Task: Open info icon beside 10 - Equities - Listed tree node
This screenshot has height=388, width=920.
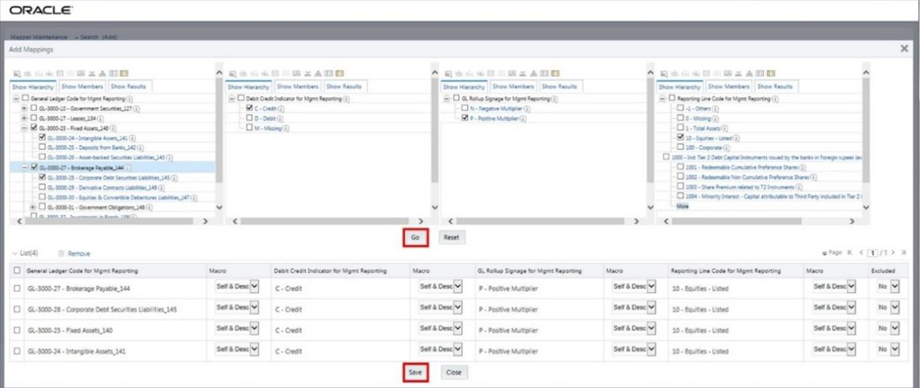Action: pos(736,137)
